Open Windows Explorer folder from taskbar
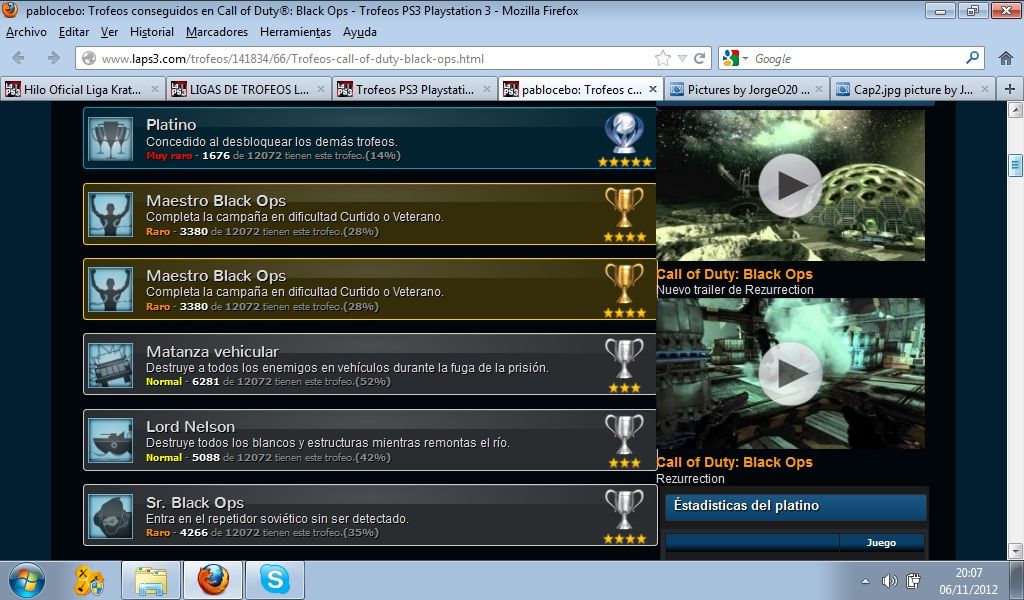1024x600 pixels. (151, 580)
